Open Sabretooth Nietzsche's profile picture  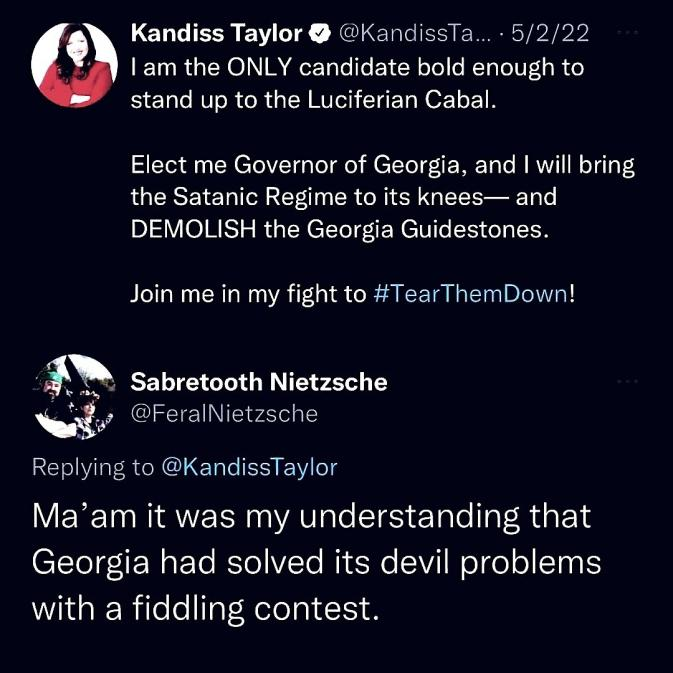(x=73, y=397)
